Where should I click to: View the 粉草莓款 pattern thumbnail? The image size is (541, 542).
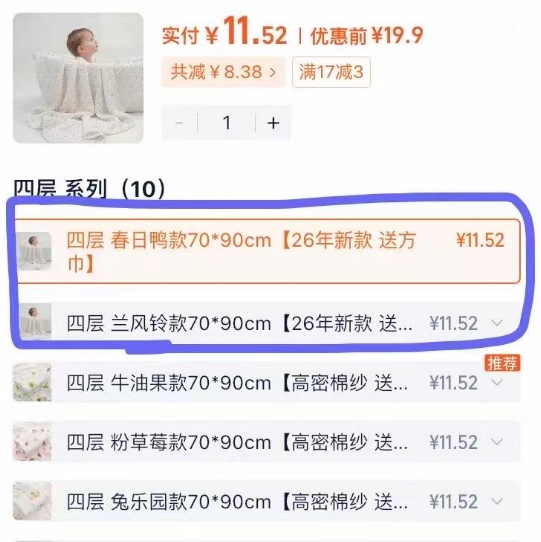(x=32, y=442)
